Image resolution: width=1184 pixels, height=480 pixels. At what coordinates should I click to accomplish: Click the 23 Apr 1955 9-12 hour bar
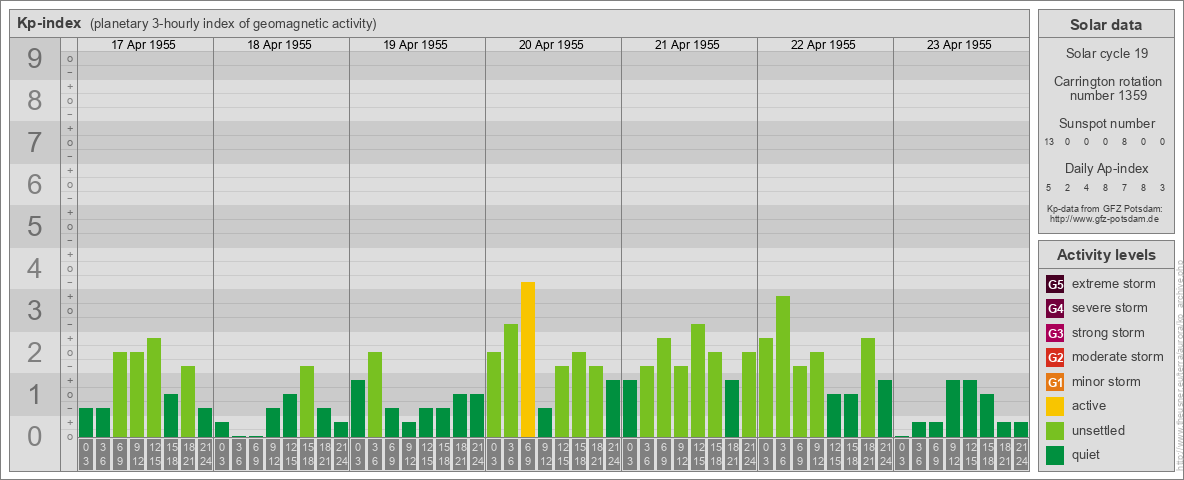coord(953,408)
